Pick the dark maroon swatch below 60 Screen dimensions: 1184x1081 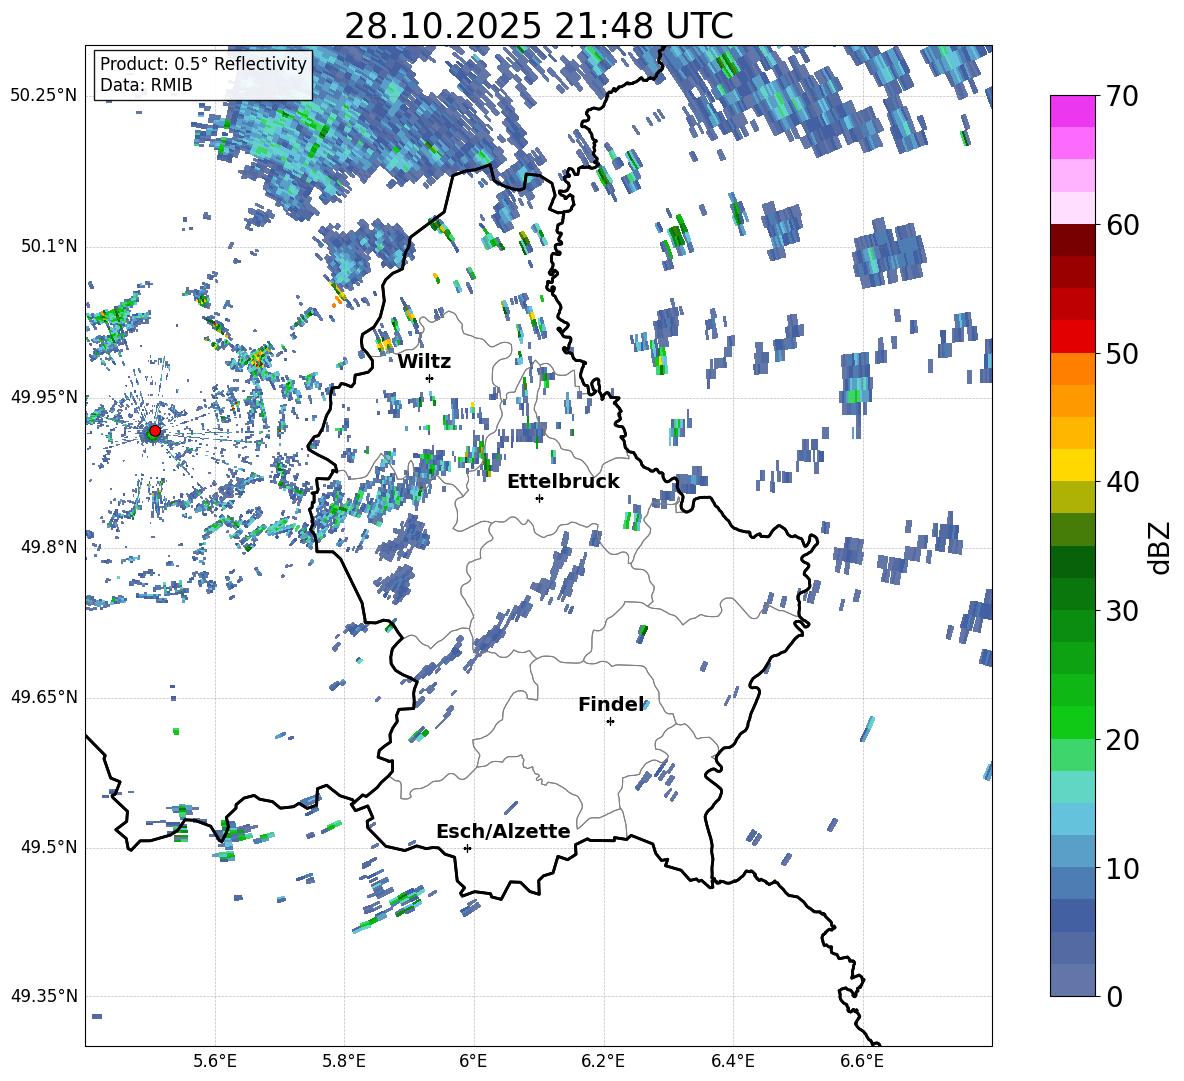[1072, 241]
